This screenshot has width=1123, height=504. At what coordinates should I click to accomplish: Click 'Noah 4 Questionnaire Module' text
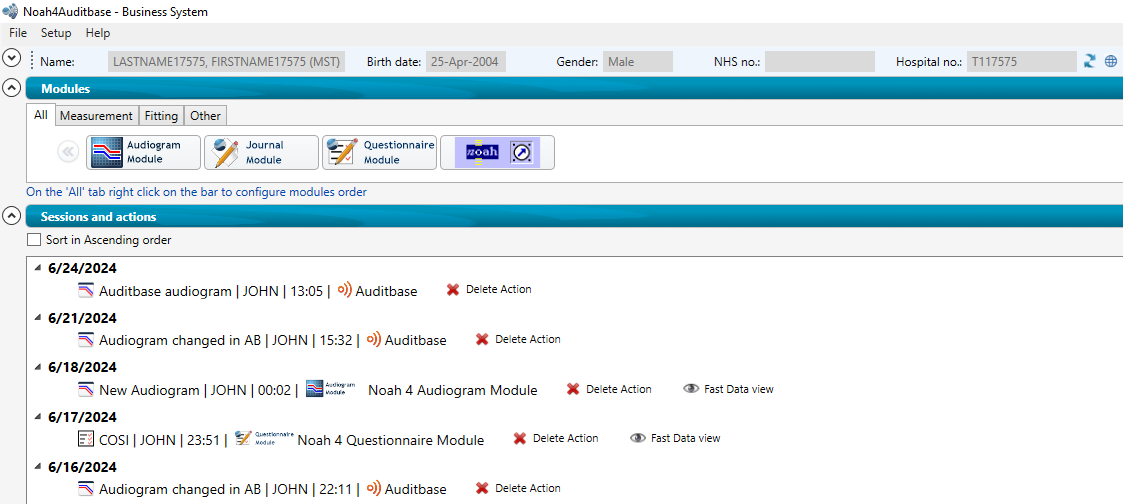tap(391, 440)
